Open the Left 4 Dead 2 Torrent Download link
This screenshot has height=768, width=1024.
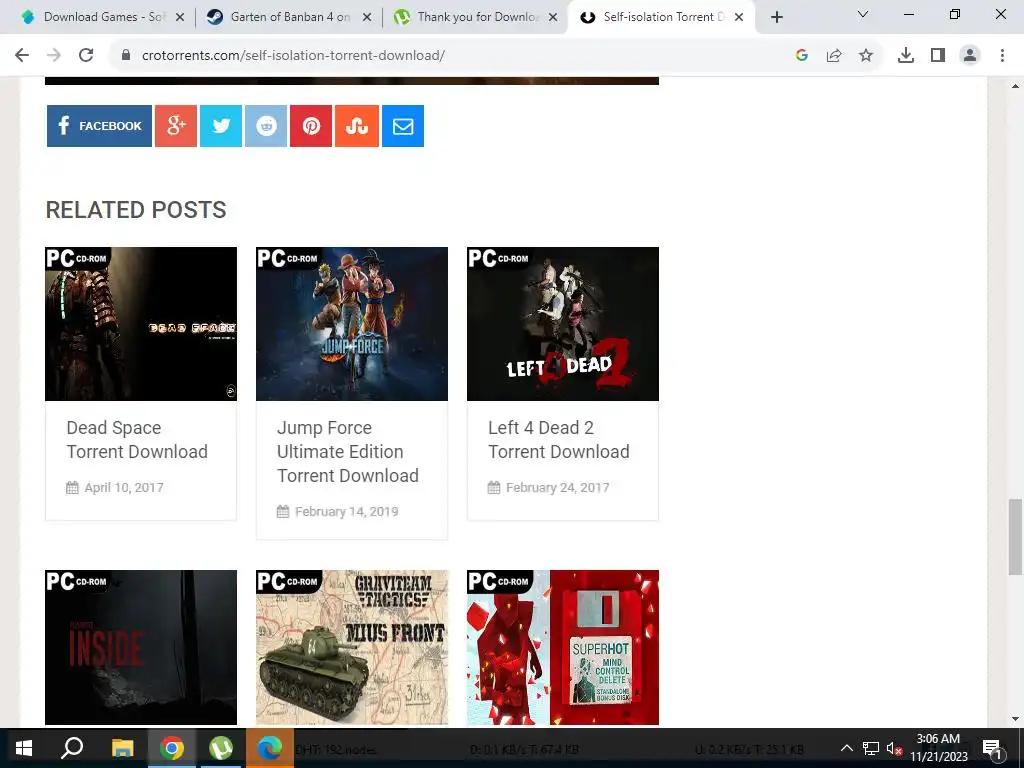559,440
